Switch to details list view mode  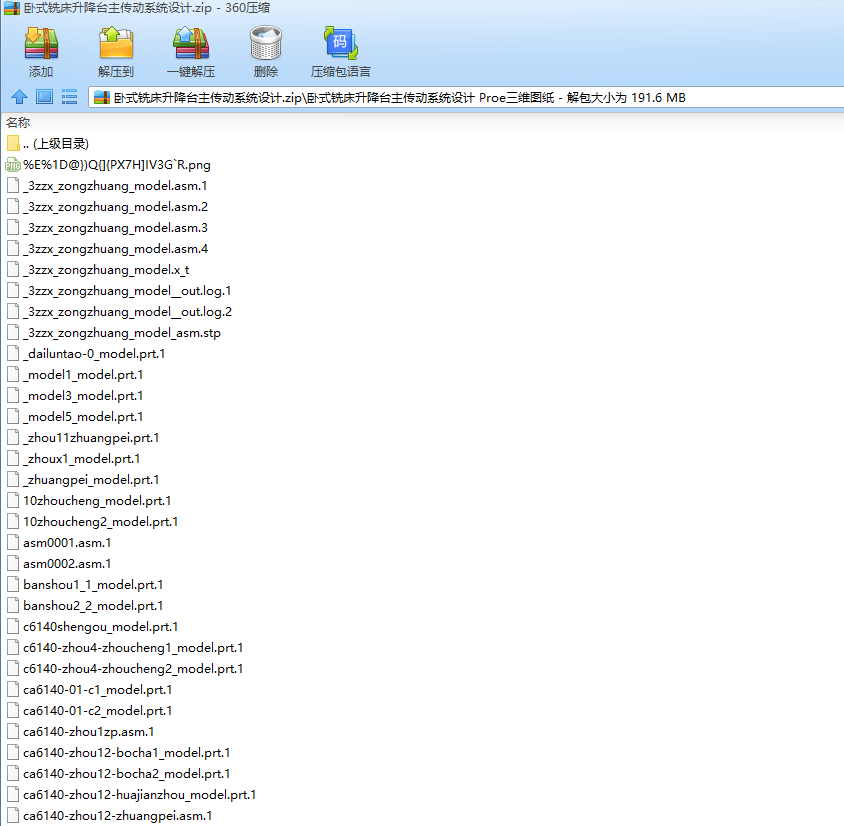pos(69,97)
